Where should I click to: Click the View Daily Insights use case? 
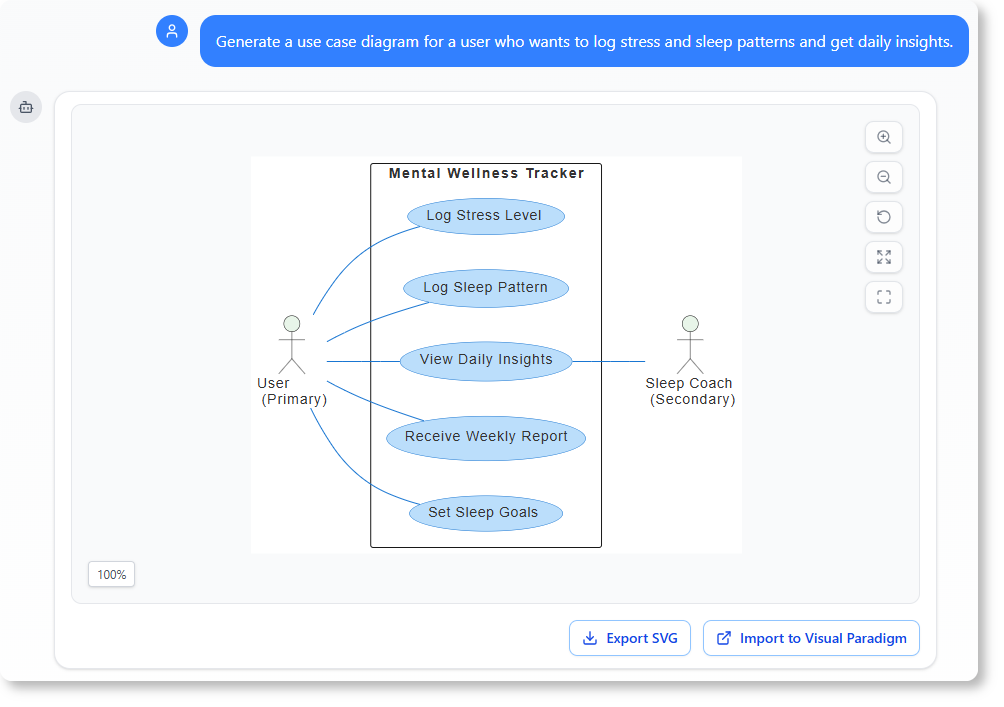(485, 360)
